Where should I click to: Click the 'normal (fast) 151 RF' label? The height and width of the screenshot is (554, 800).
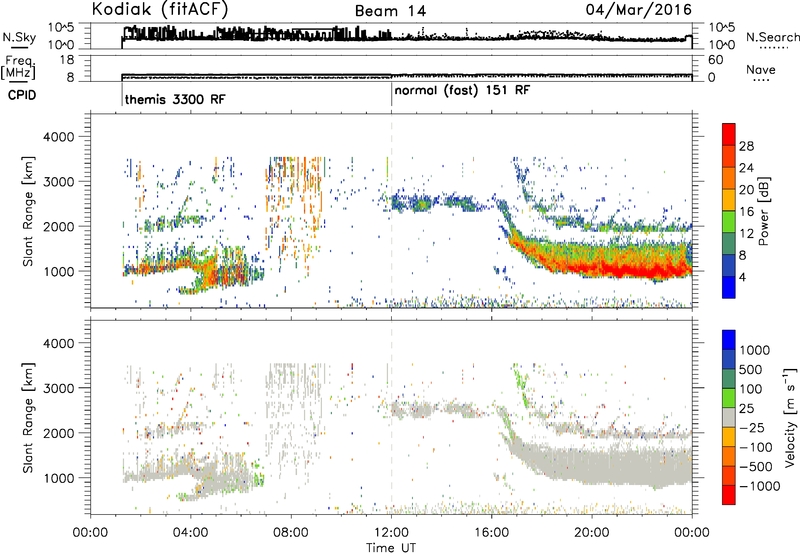(x=462, y=91)
